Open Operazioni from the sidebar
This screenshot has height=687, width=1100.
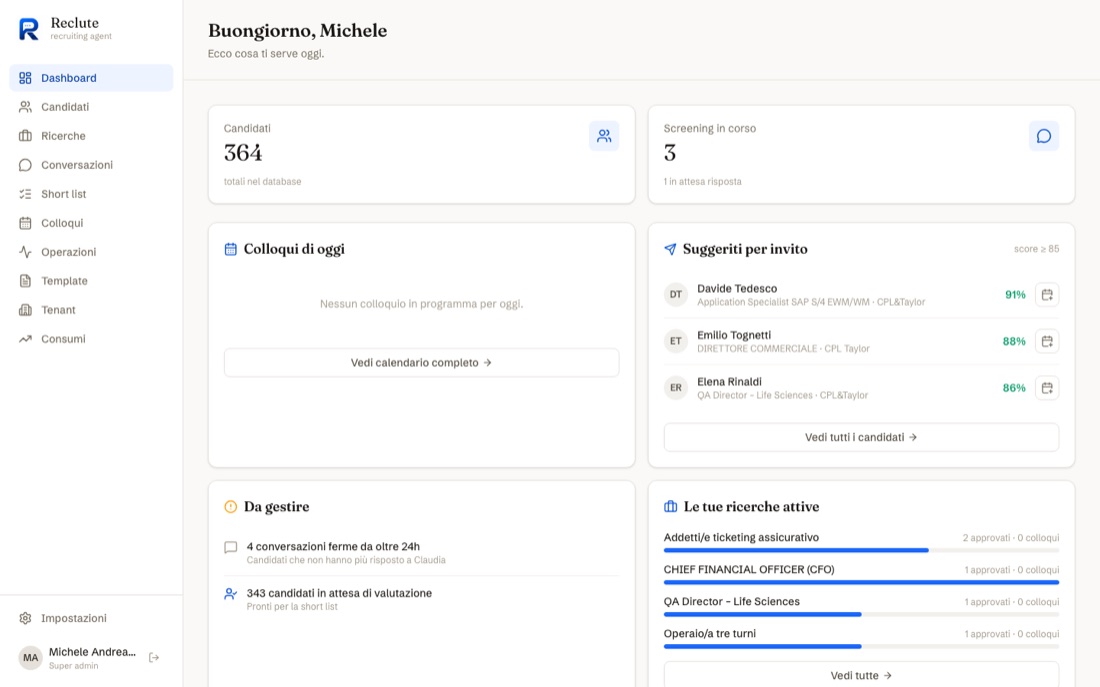click(91, 252)
